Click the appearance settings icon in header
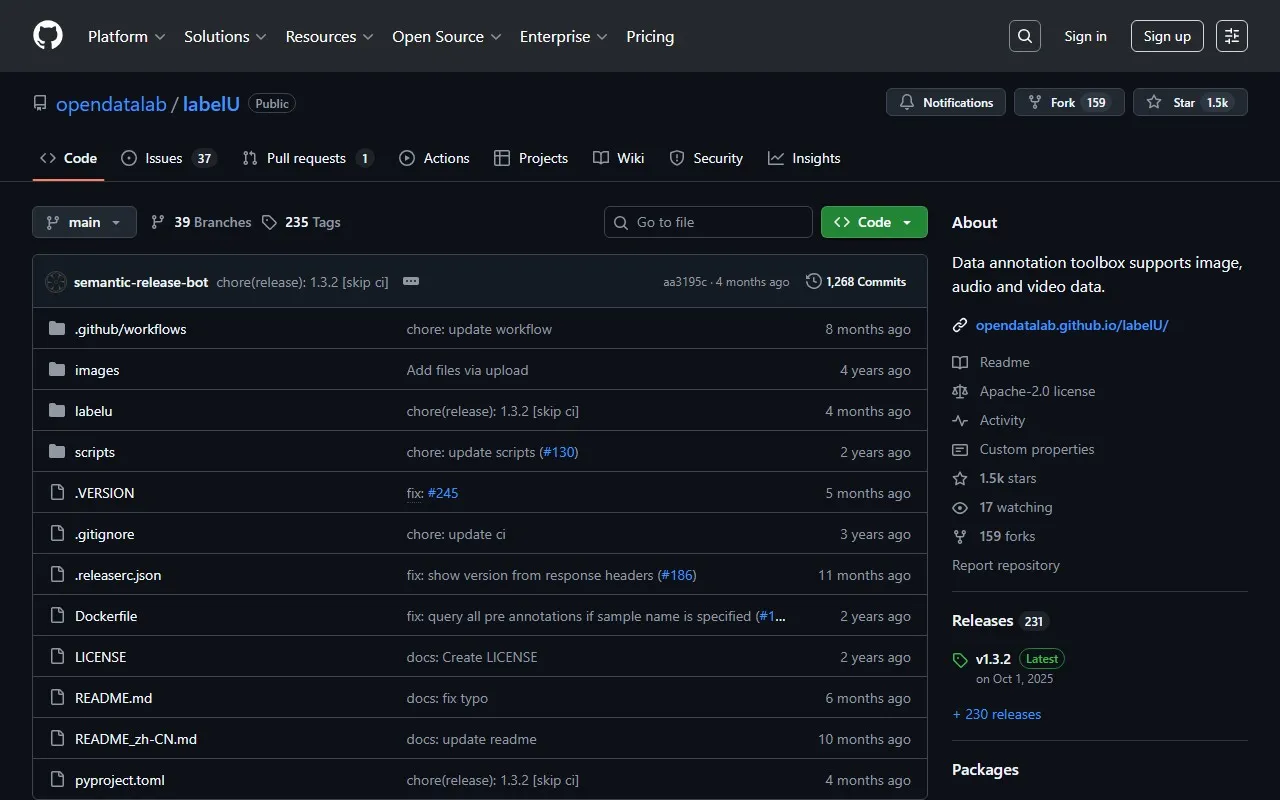1280x800 pixels. pyautogui.click(x=1232, y=36)
